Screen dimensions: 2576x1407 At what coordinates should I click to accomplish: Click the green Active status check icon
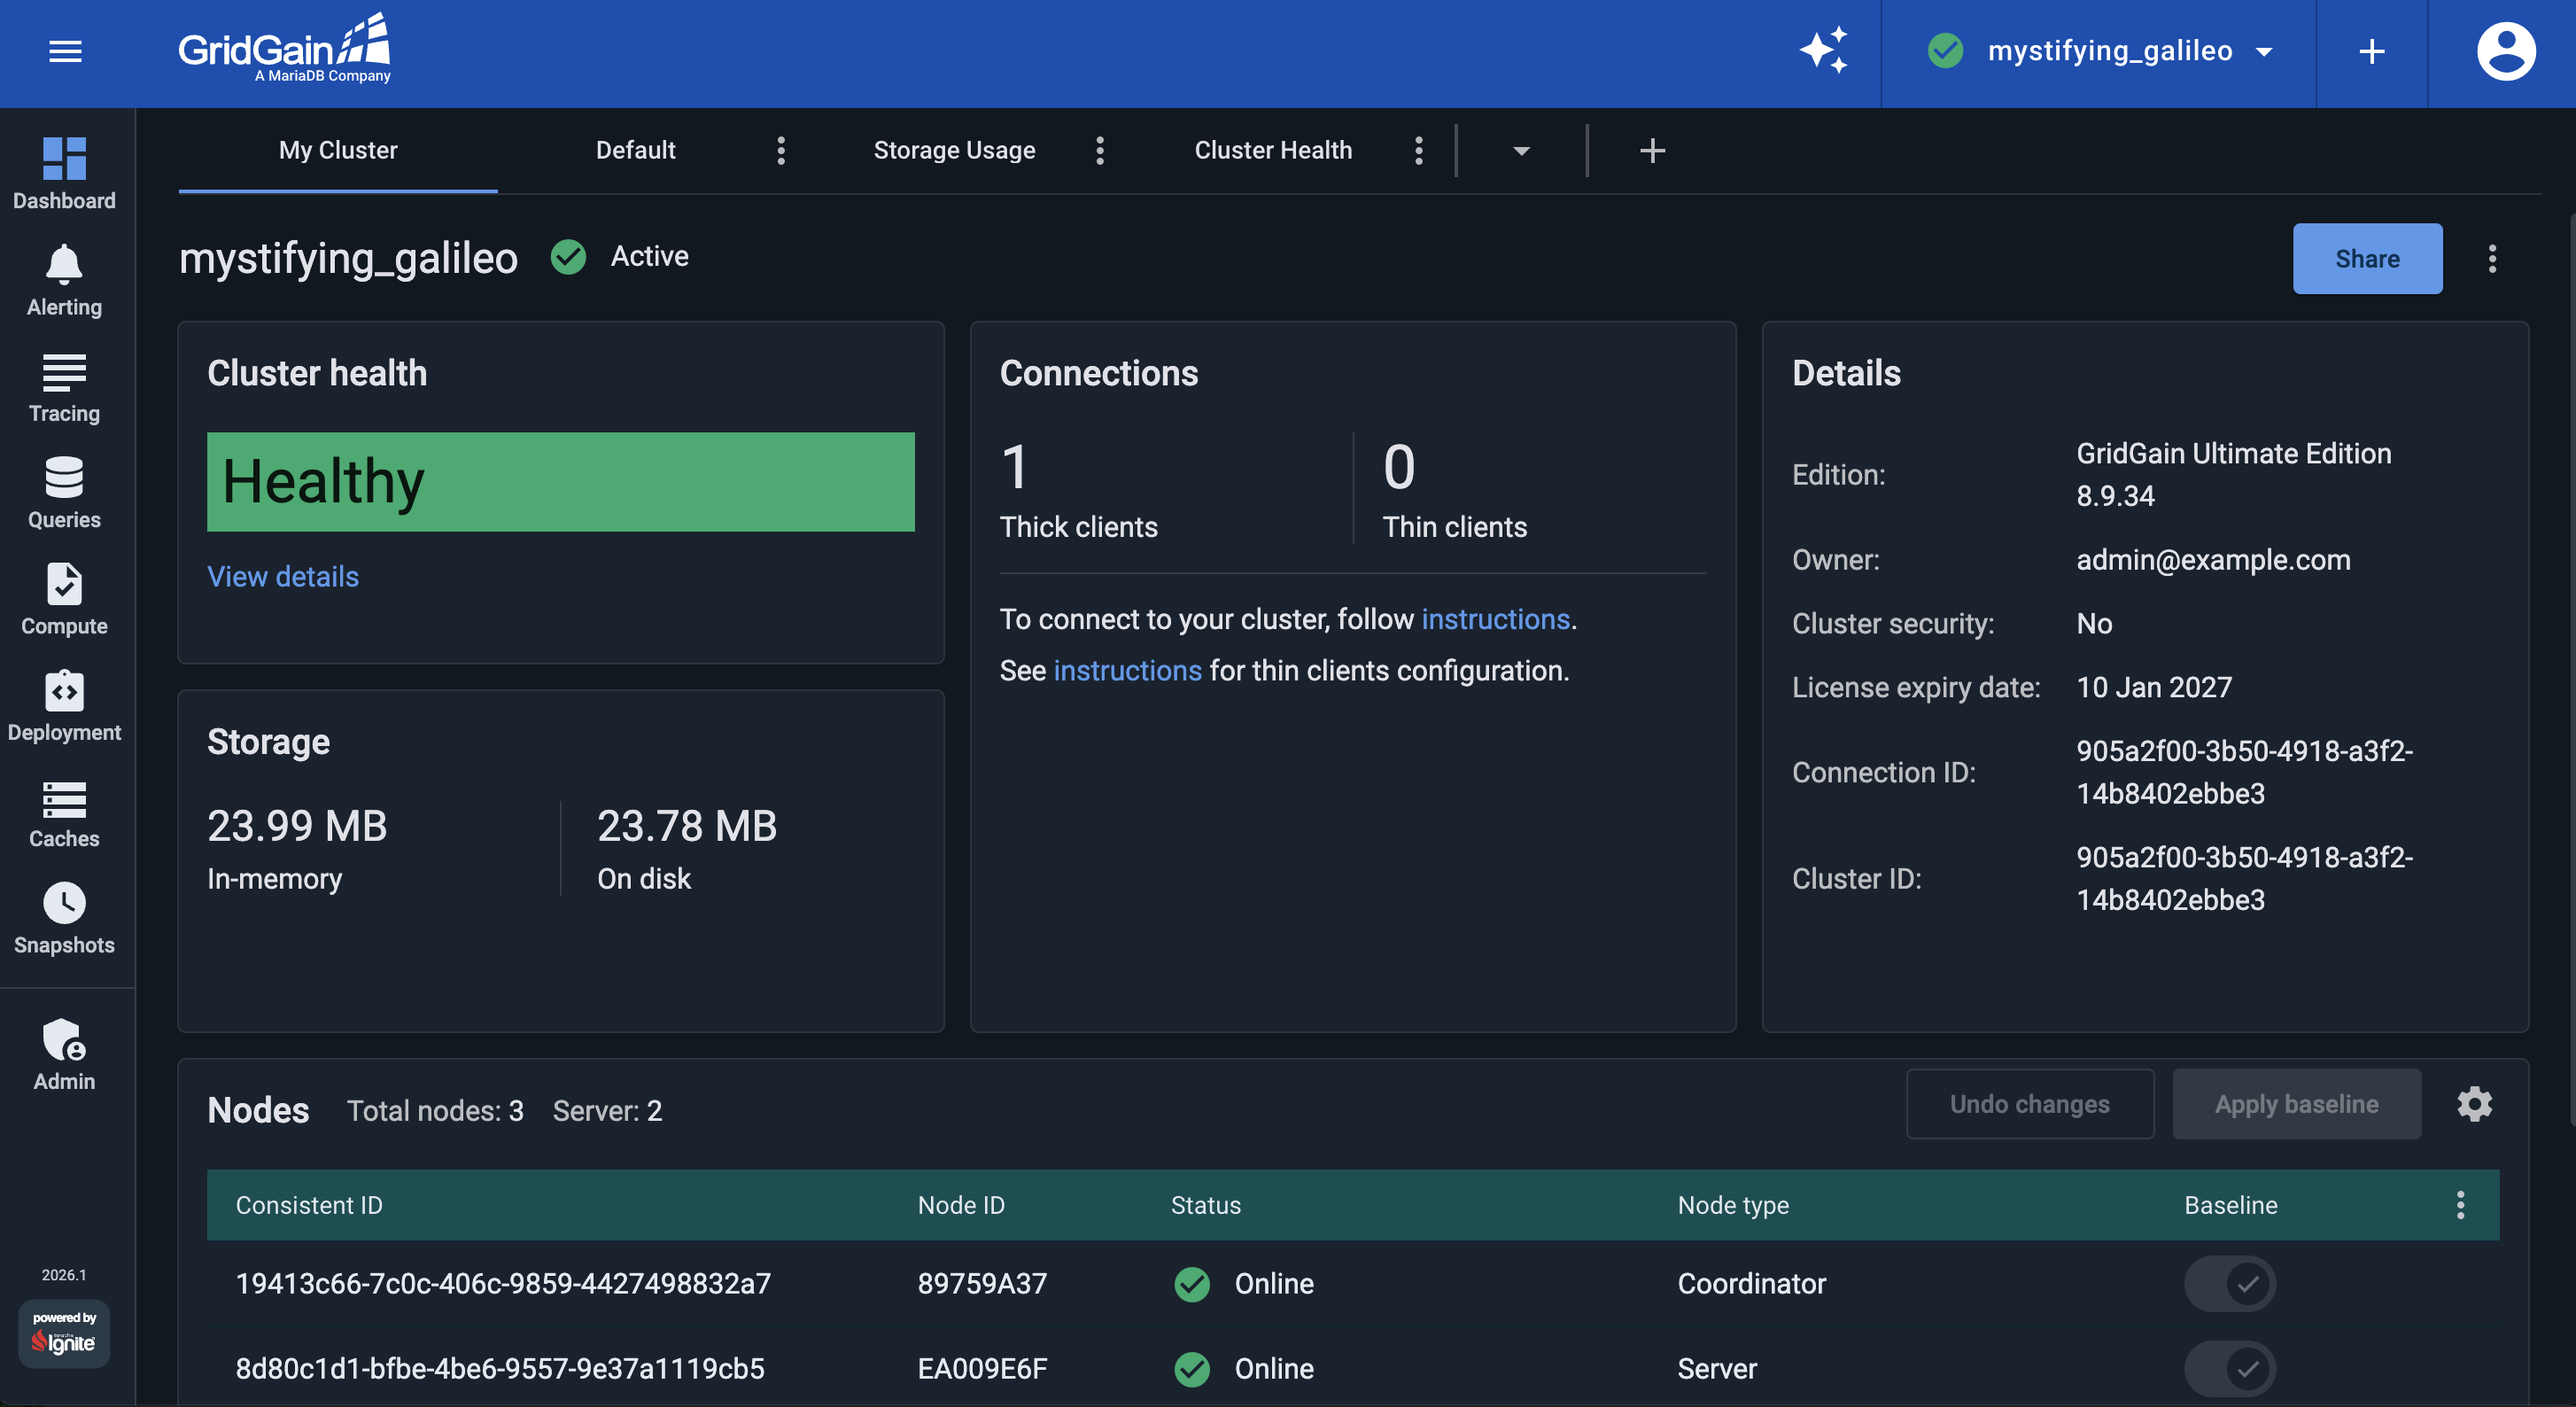tap(568, 256)
